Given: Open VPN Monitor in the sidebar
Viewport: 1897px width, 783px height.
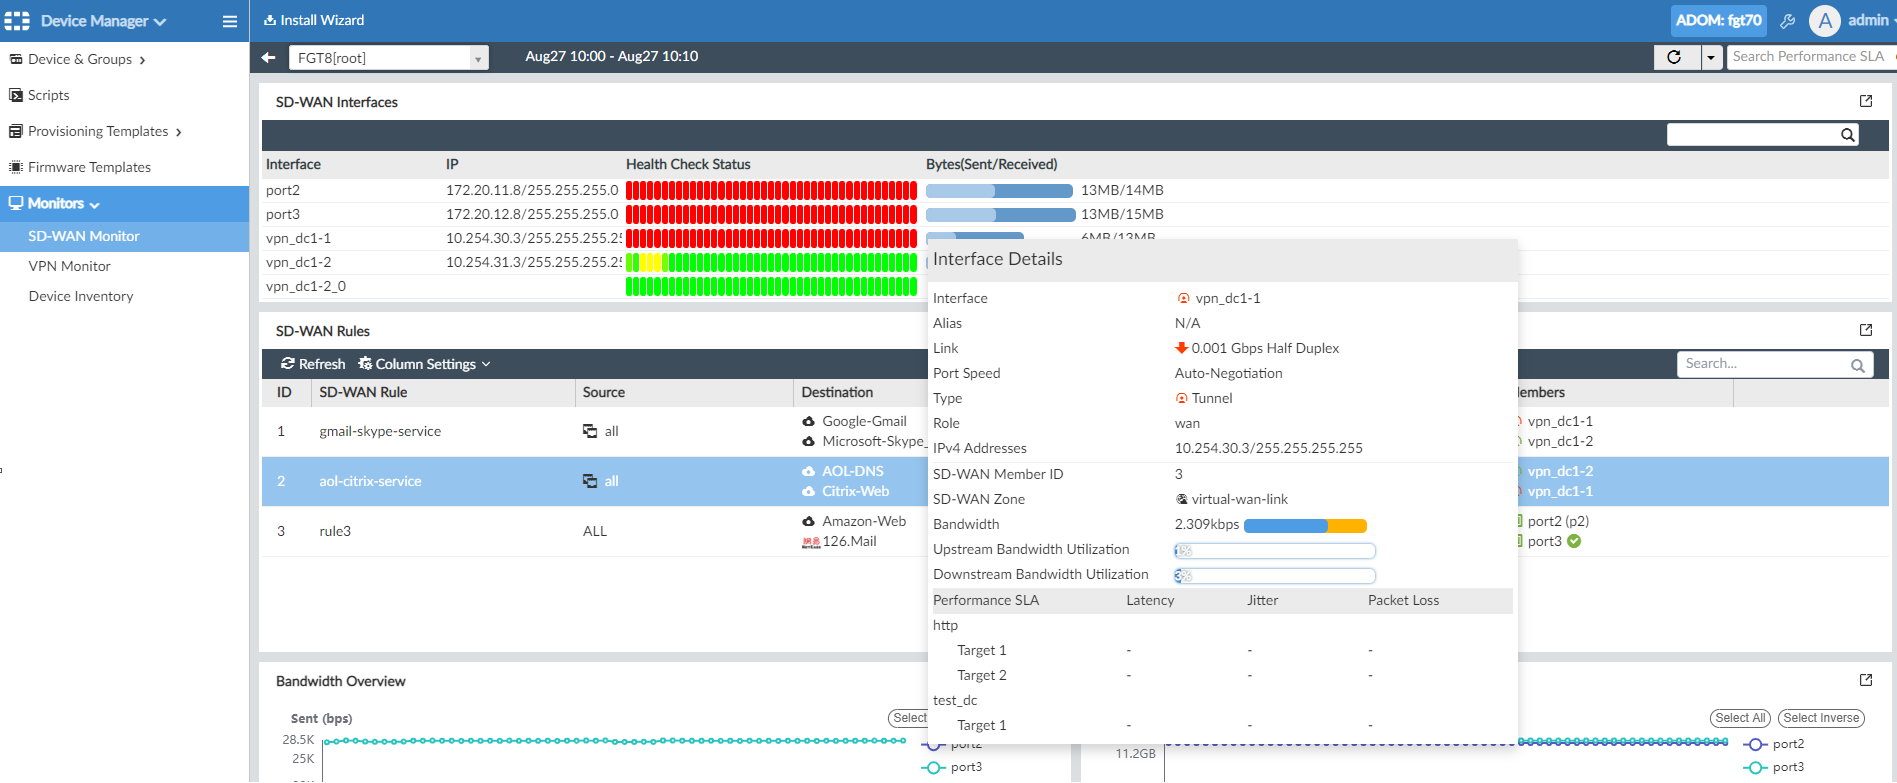Looking at the screenshot, I should (69, 266).
